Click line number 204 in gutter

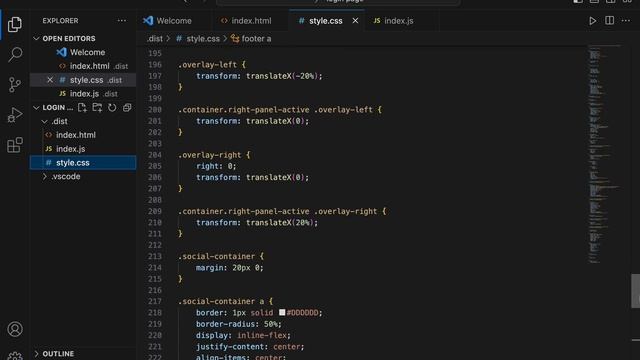(155, 155)
